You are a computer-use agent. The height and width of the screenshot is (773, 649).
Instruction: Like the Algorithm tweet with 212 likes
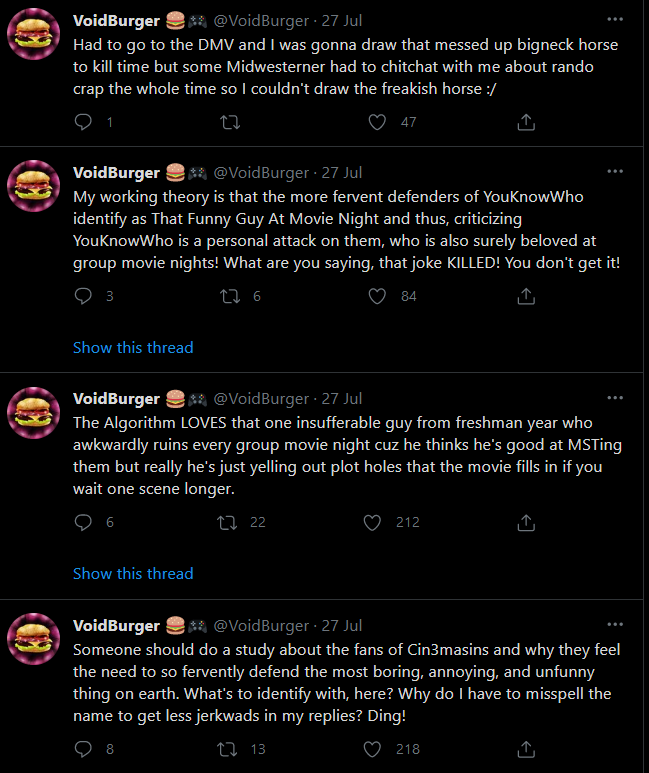tap(372, 522)
